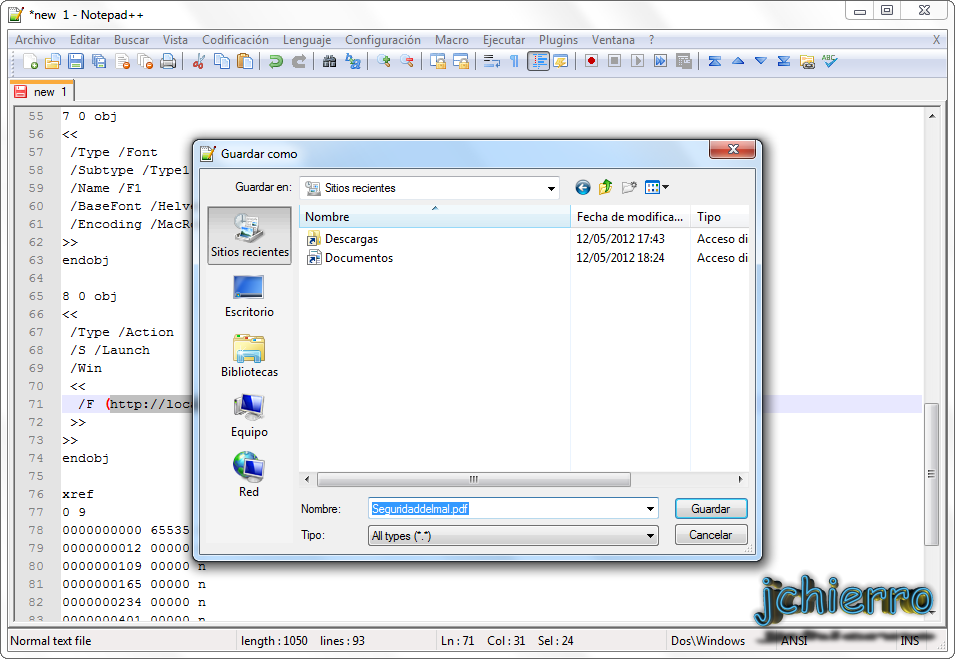
Task: Open Find with the binoculars icon
Action: coord(329,62)
